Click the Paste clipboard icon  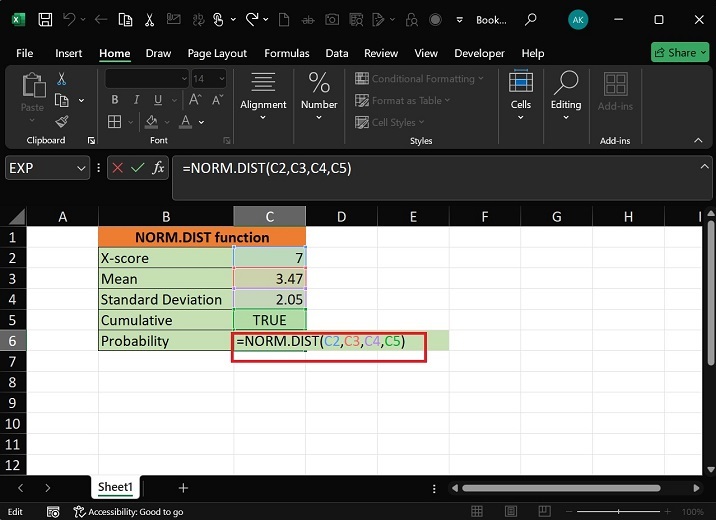click(x=33, y=86)
